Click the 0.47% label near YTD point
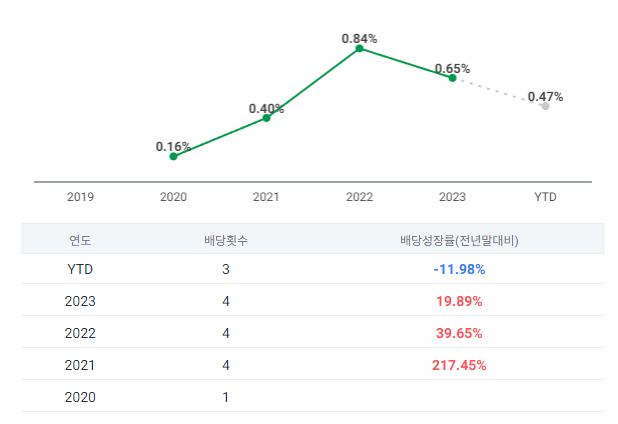 [545, 97]
